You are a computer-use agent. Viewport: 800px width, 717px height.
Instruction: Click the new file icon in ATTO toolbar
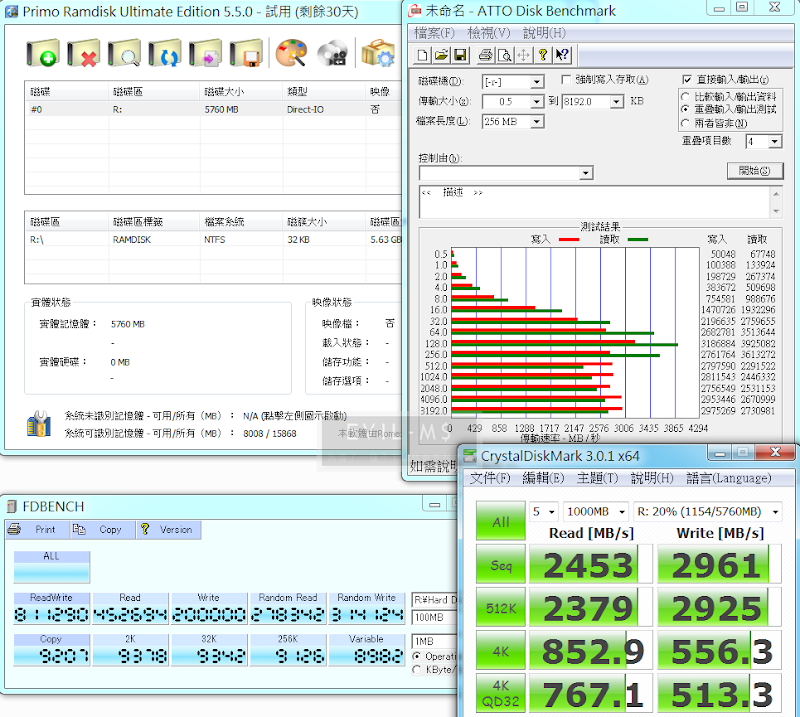(x=422, y=55)
